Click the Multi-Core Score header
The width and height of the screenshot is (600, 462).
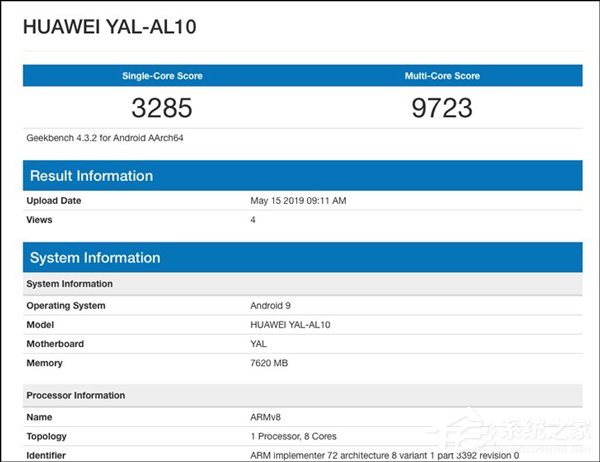tap(442, 76)
